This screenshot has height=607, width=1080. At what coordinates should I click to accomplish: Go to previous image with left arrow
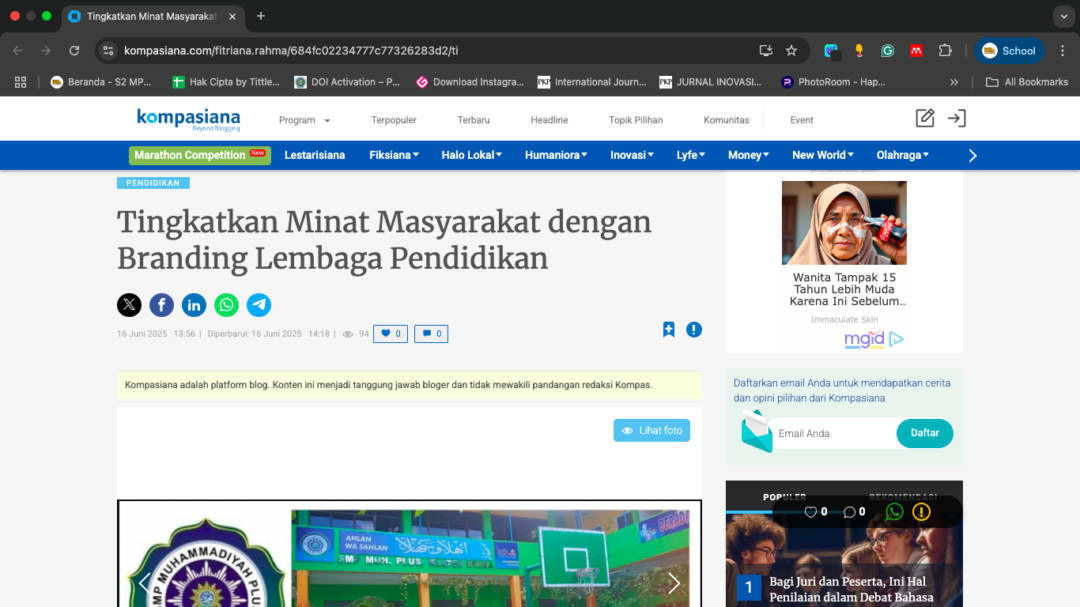tap(144, 583)
